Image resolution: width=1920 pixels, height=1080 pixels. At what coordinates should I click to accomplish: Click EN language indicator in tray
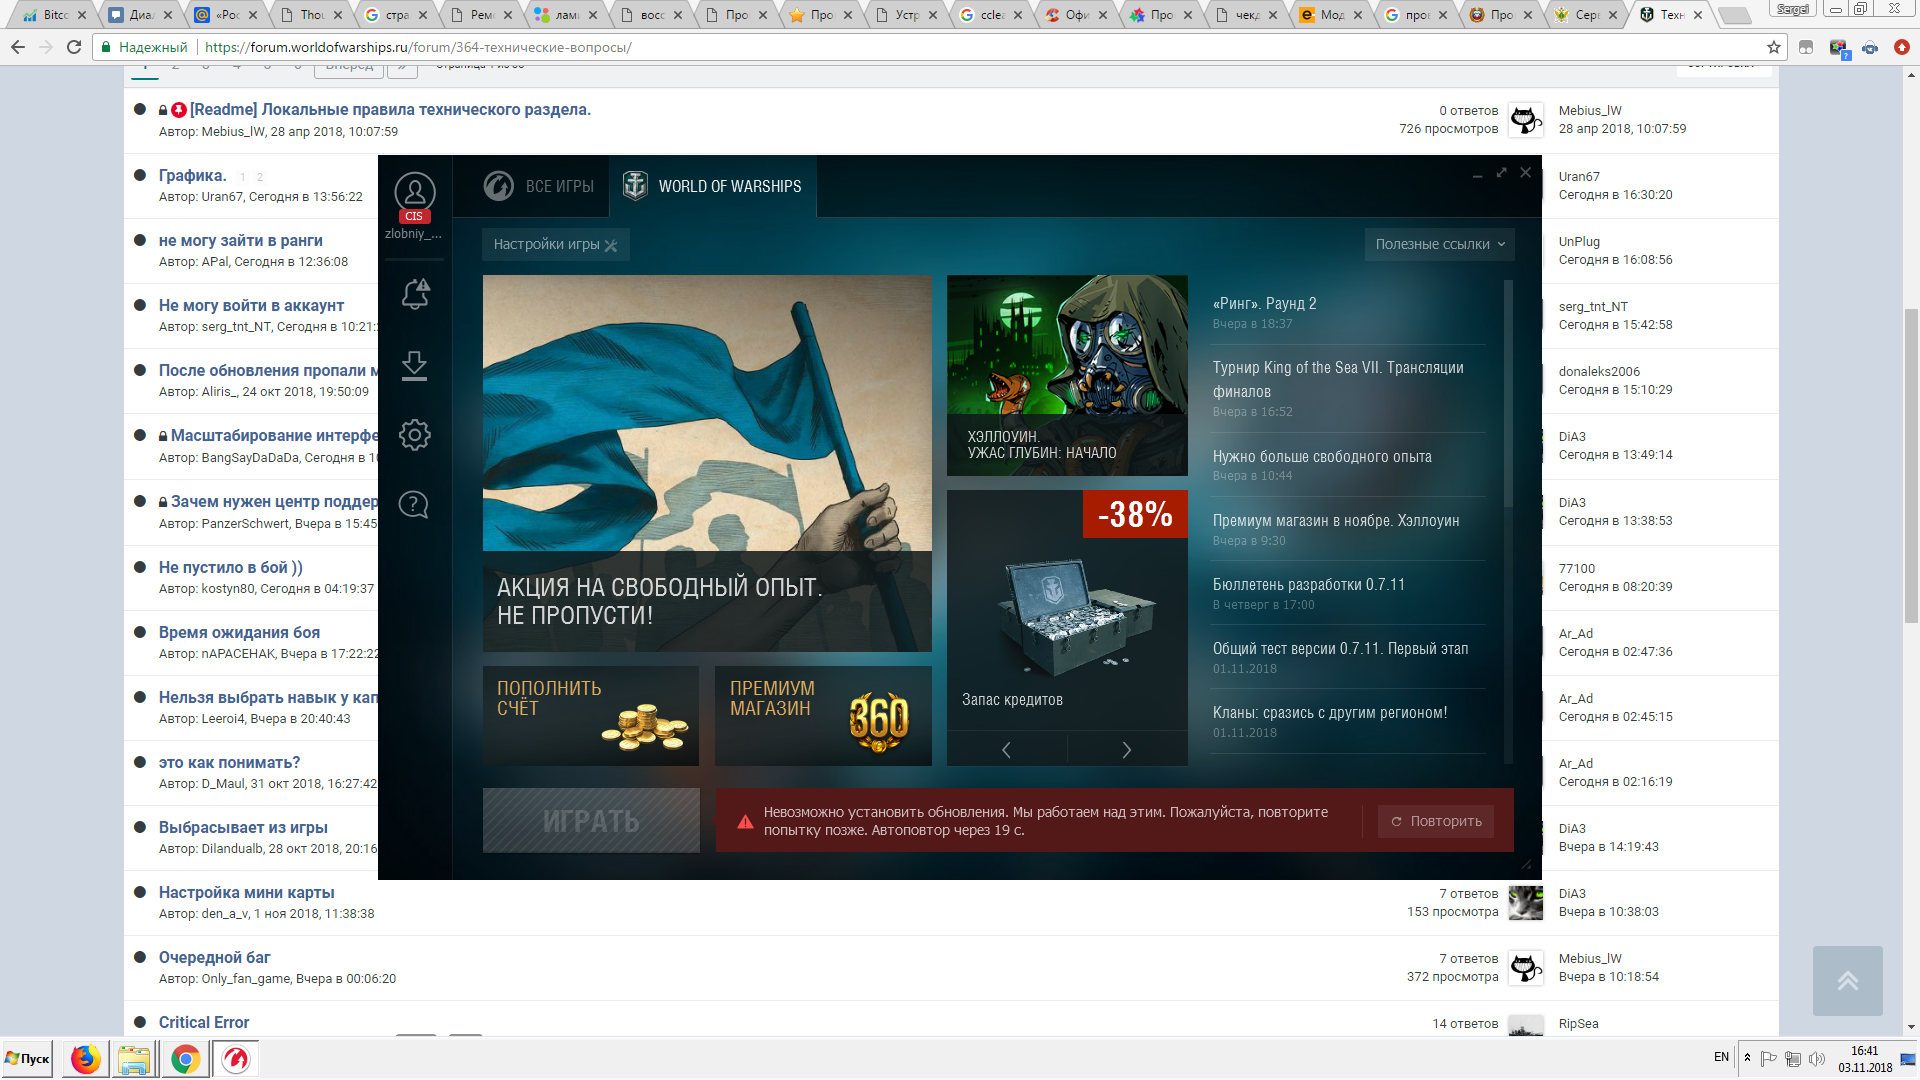[x=1721, y=1057]
